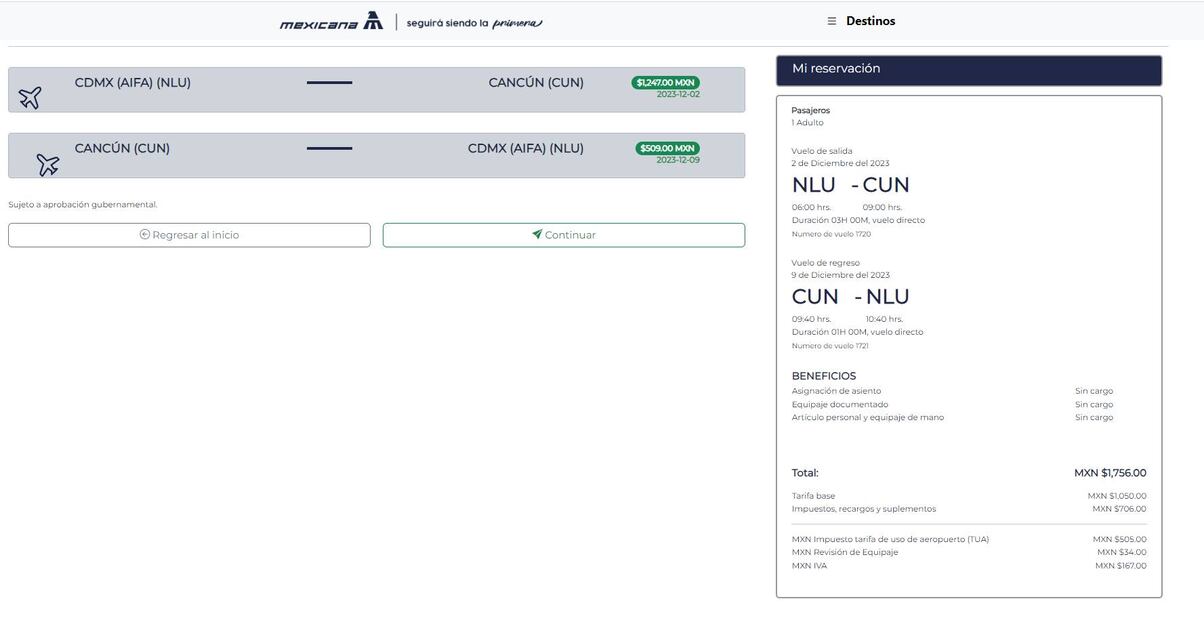
Task: Click the NLU - CUN route heading
Action: tap(850, 185)
